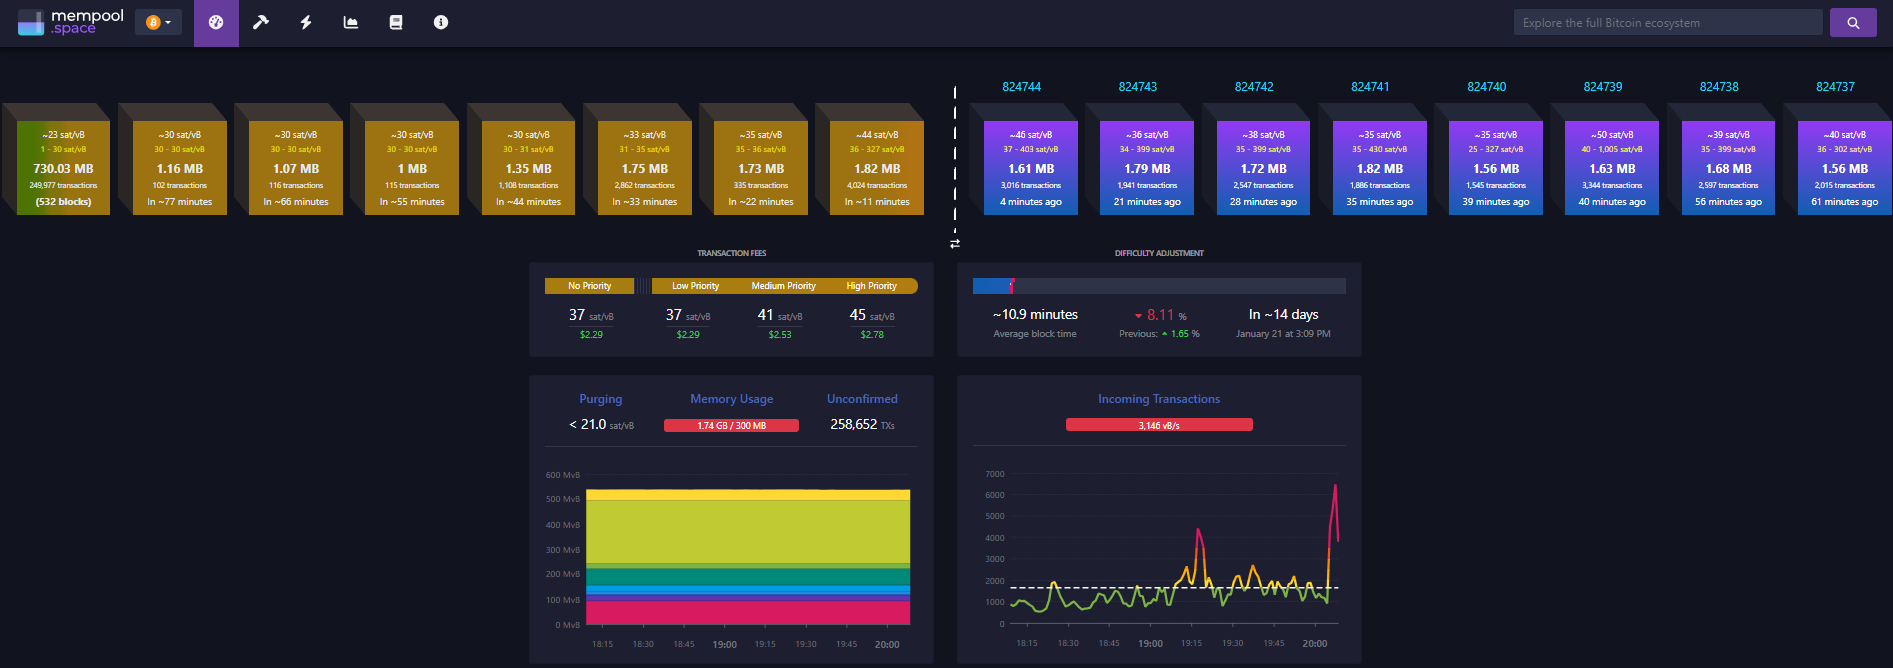Screen dimensions: 1893x668
Task: Open the 730.03 MB stacked mempool block
Action: [63, 168]
